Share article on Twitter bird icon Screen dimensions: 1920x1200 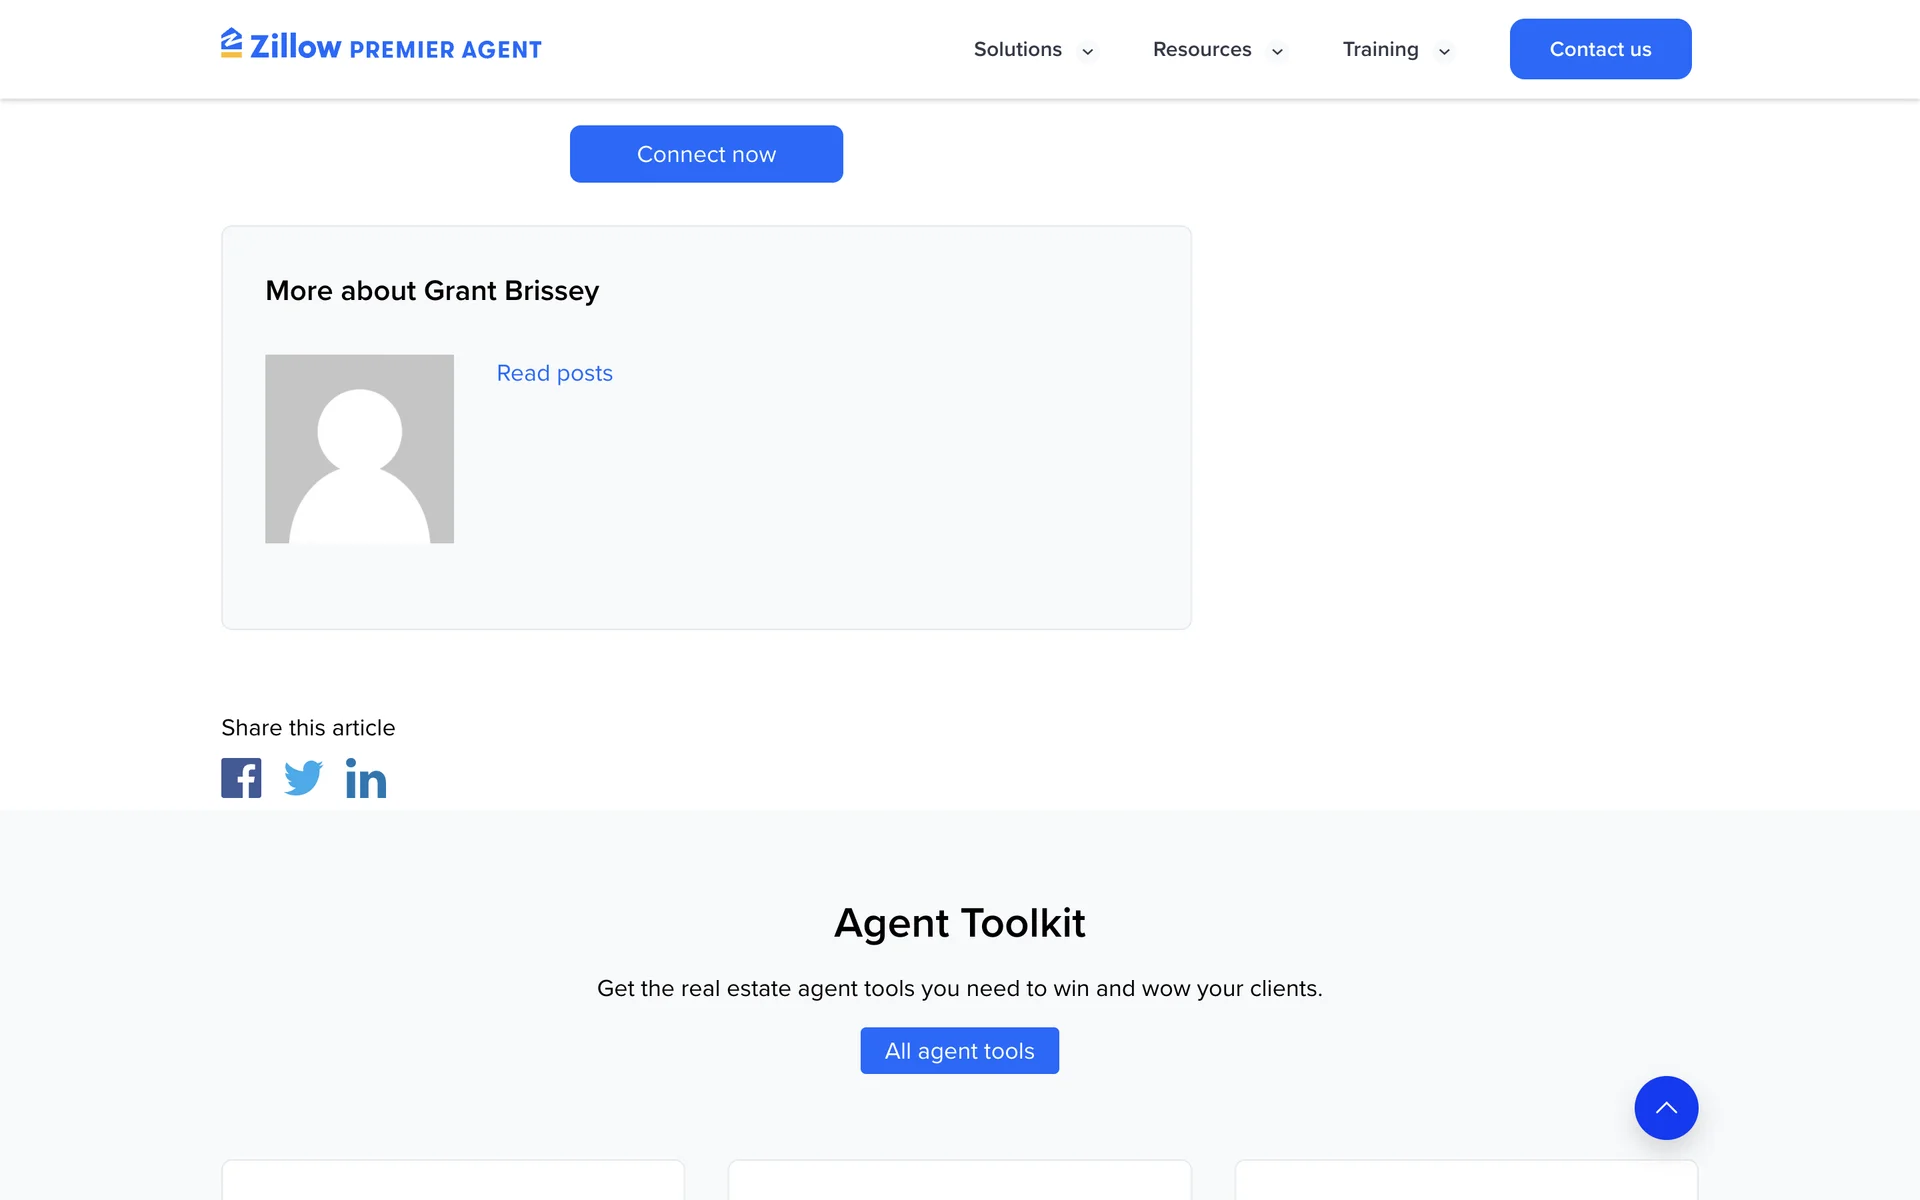coord(303,778)
